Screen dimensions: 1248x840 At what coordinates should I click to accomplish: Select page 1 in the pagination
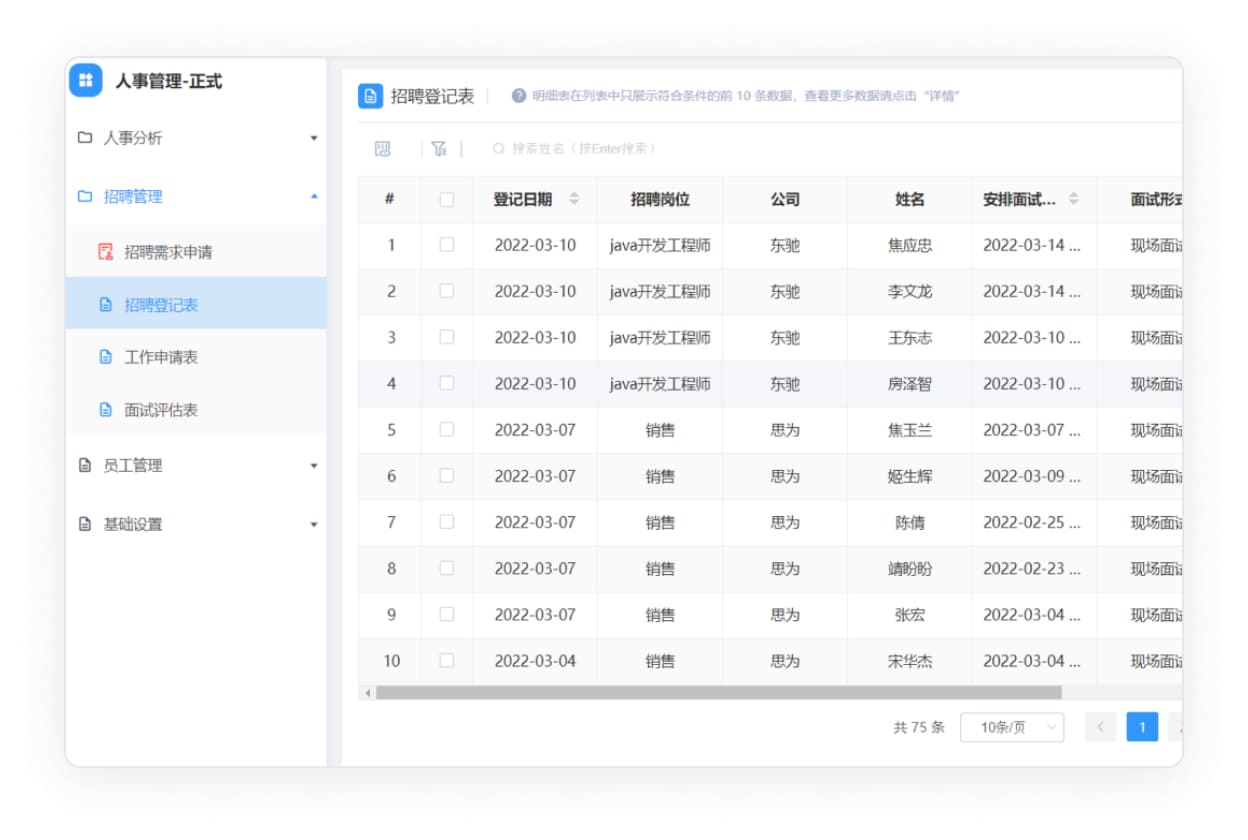click(x=1142, y=727)
